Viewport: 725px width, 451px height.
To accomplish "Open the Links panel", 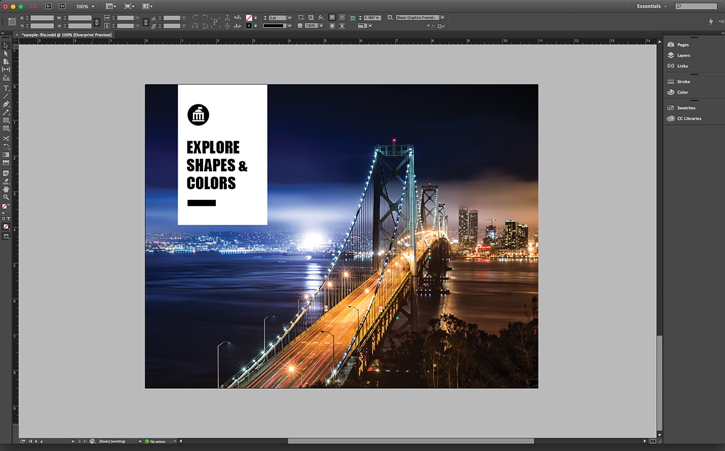I will tap(682, 66).
